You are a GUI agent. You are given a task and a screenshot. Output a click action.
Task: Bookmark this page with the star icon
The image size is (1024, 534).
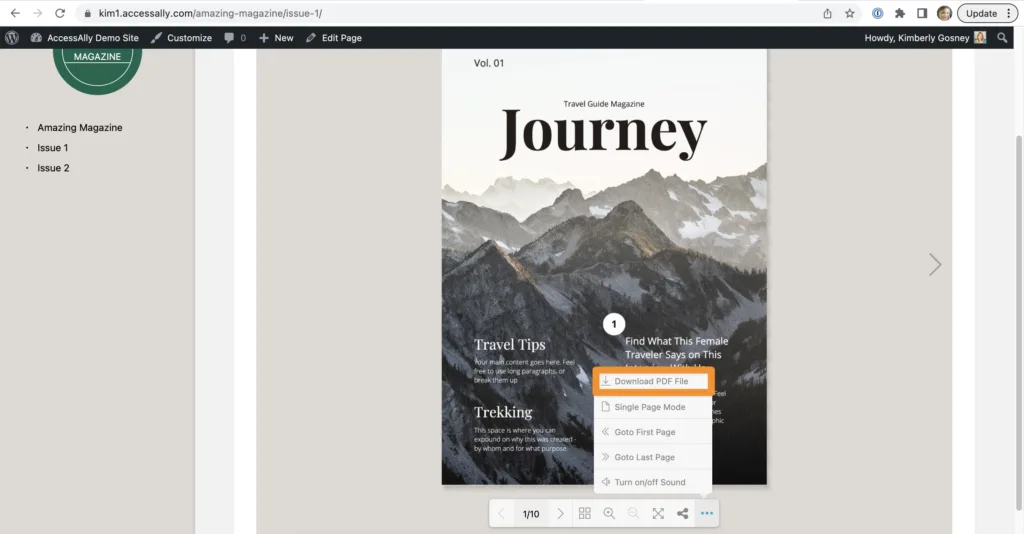pyautogui.click(x=850, y=13)
